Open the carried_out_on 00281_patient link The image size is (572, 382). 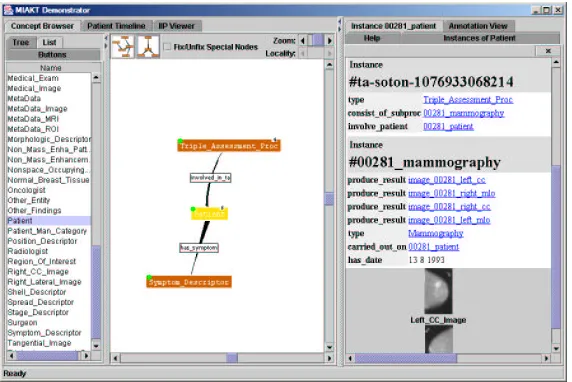coord(433,247)
